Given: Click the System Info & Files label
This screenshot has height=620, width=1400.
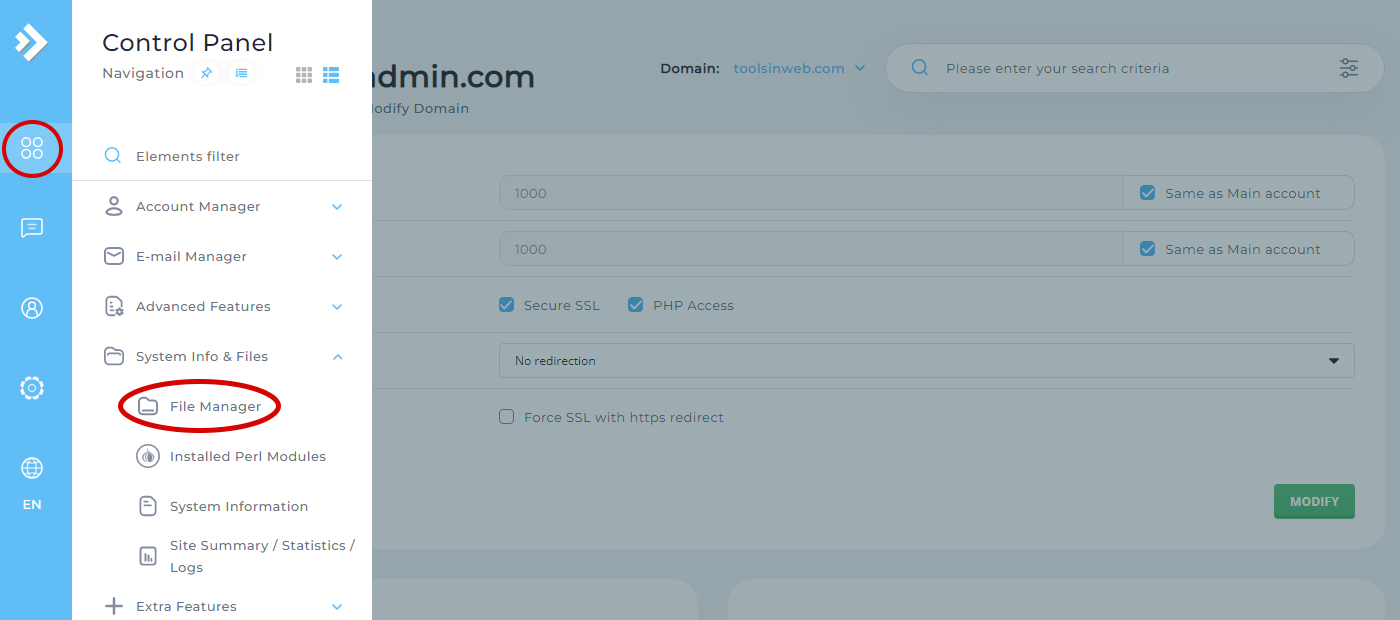Looking at the screenshot, I should pyautogui.click(x=202, y=356).
